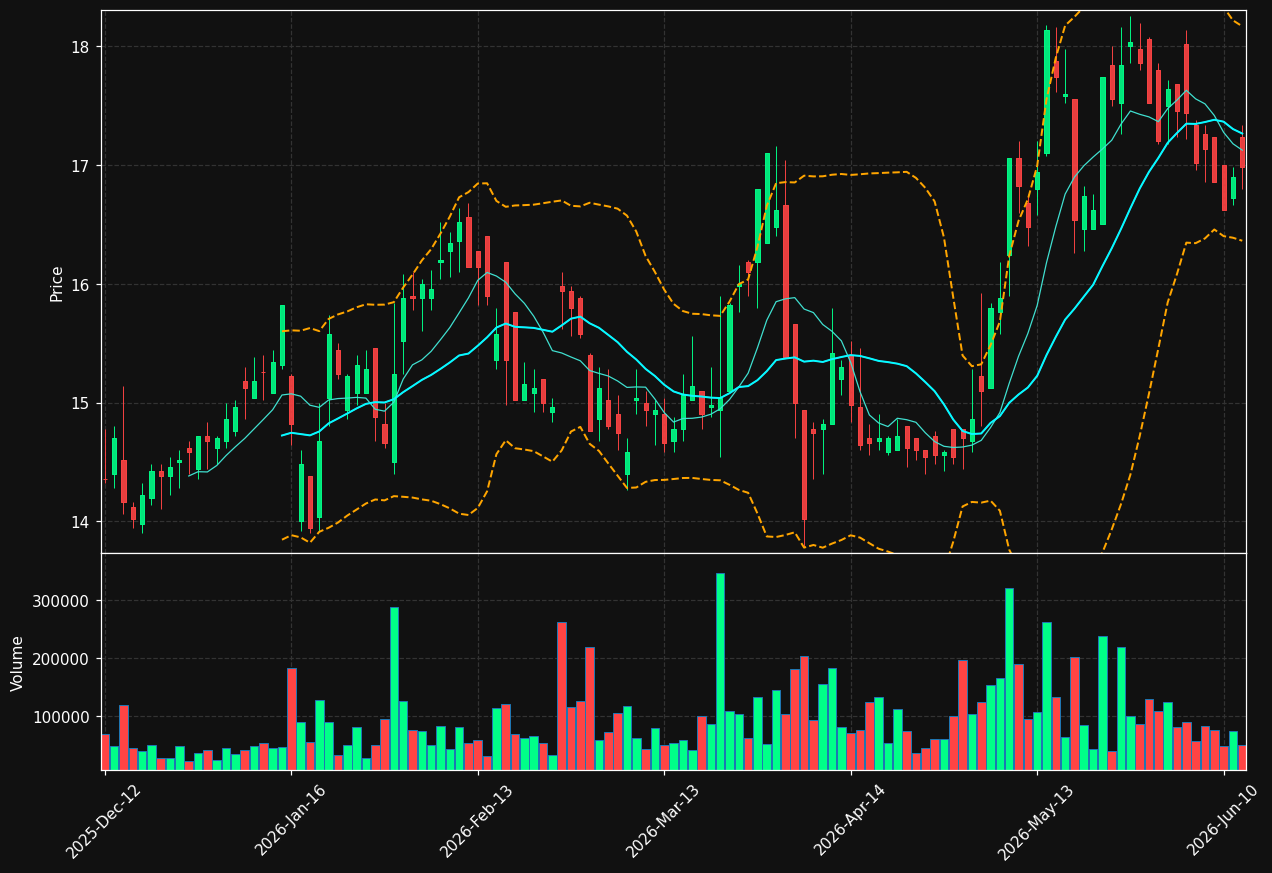Select the red candle dropping to 14 in early April

click(x=804, y=465)
